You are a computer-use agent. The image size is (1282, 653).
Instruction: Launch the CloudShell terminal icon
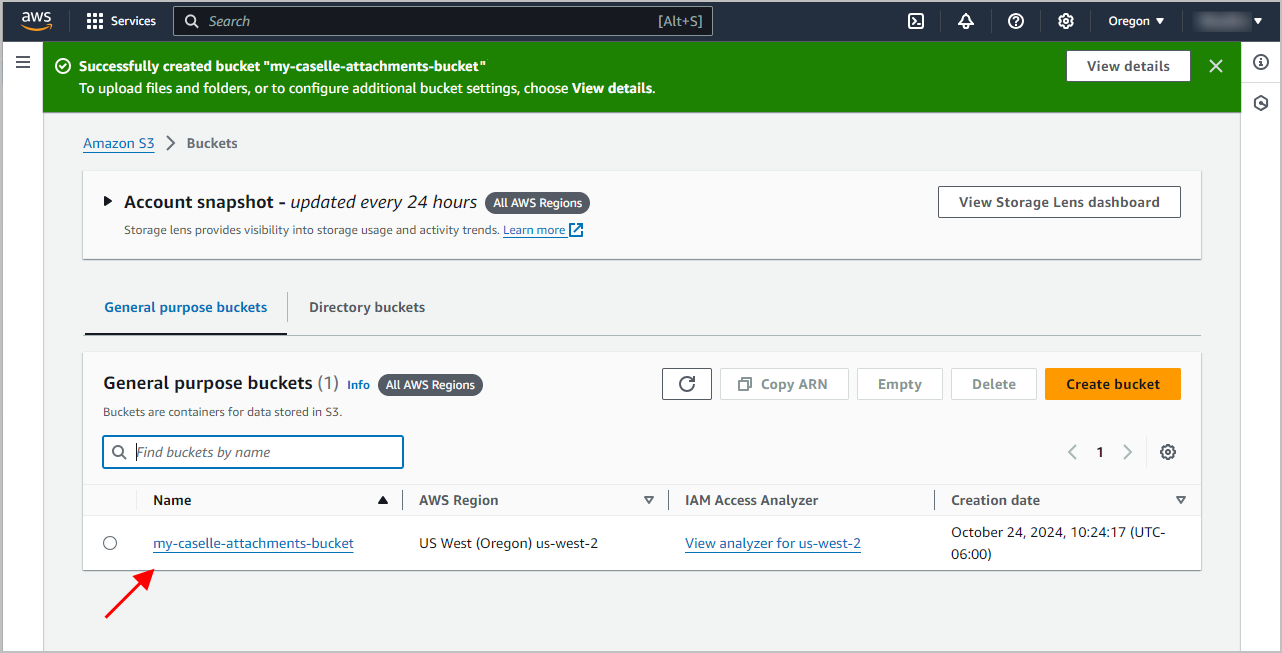click(x=916, y=21)
